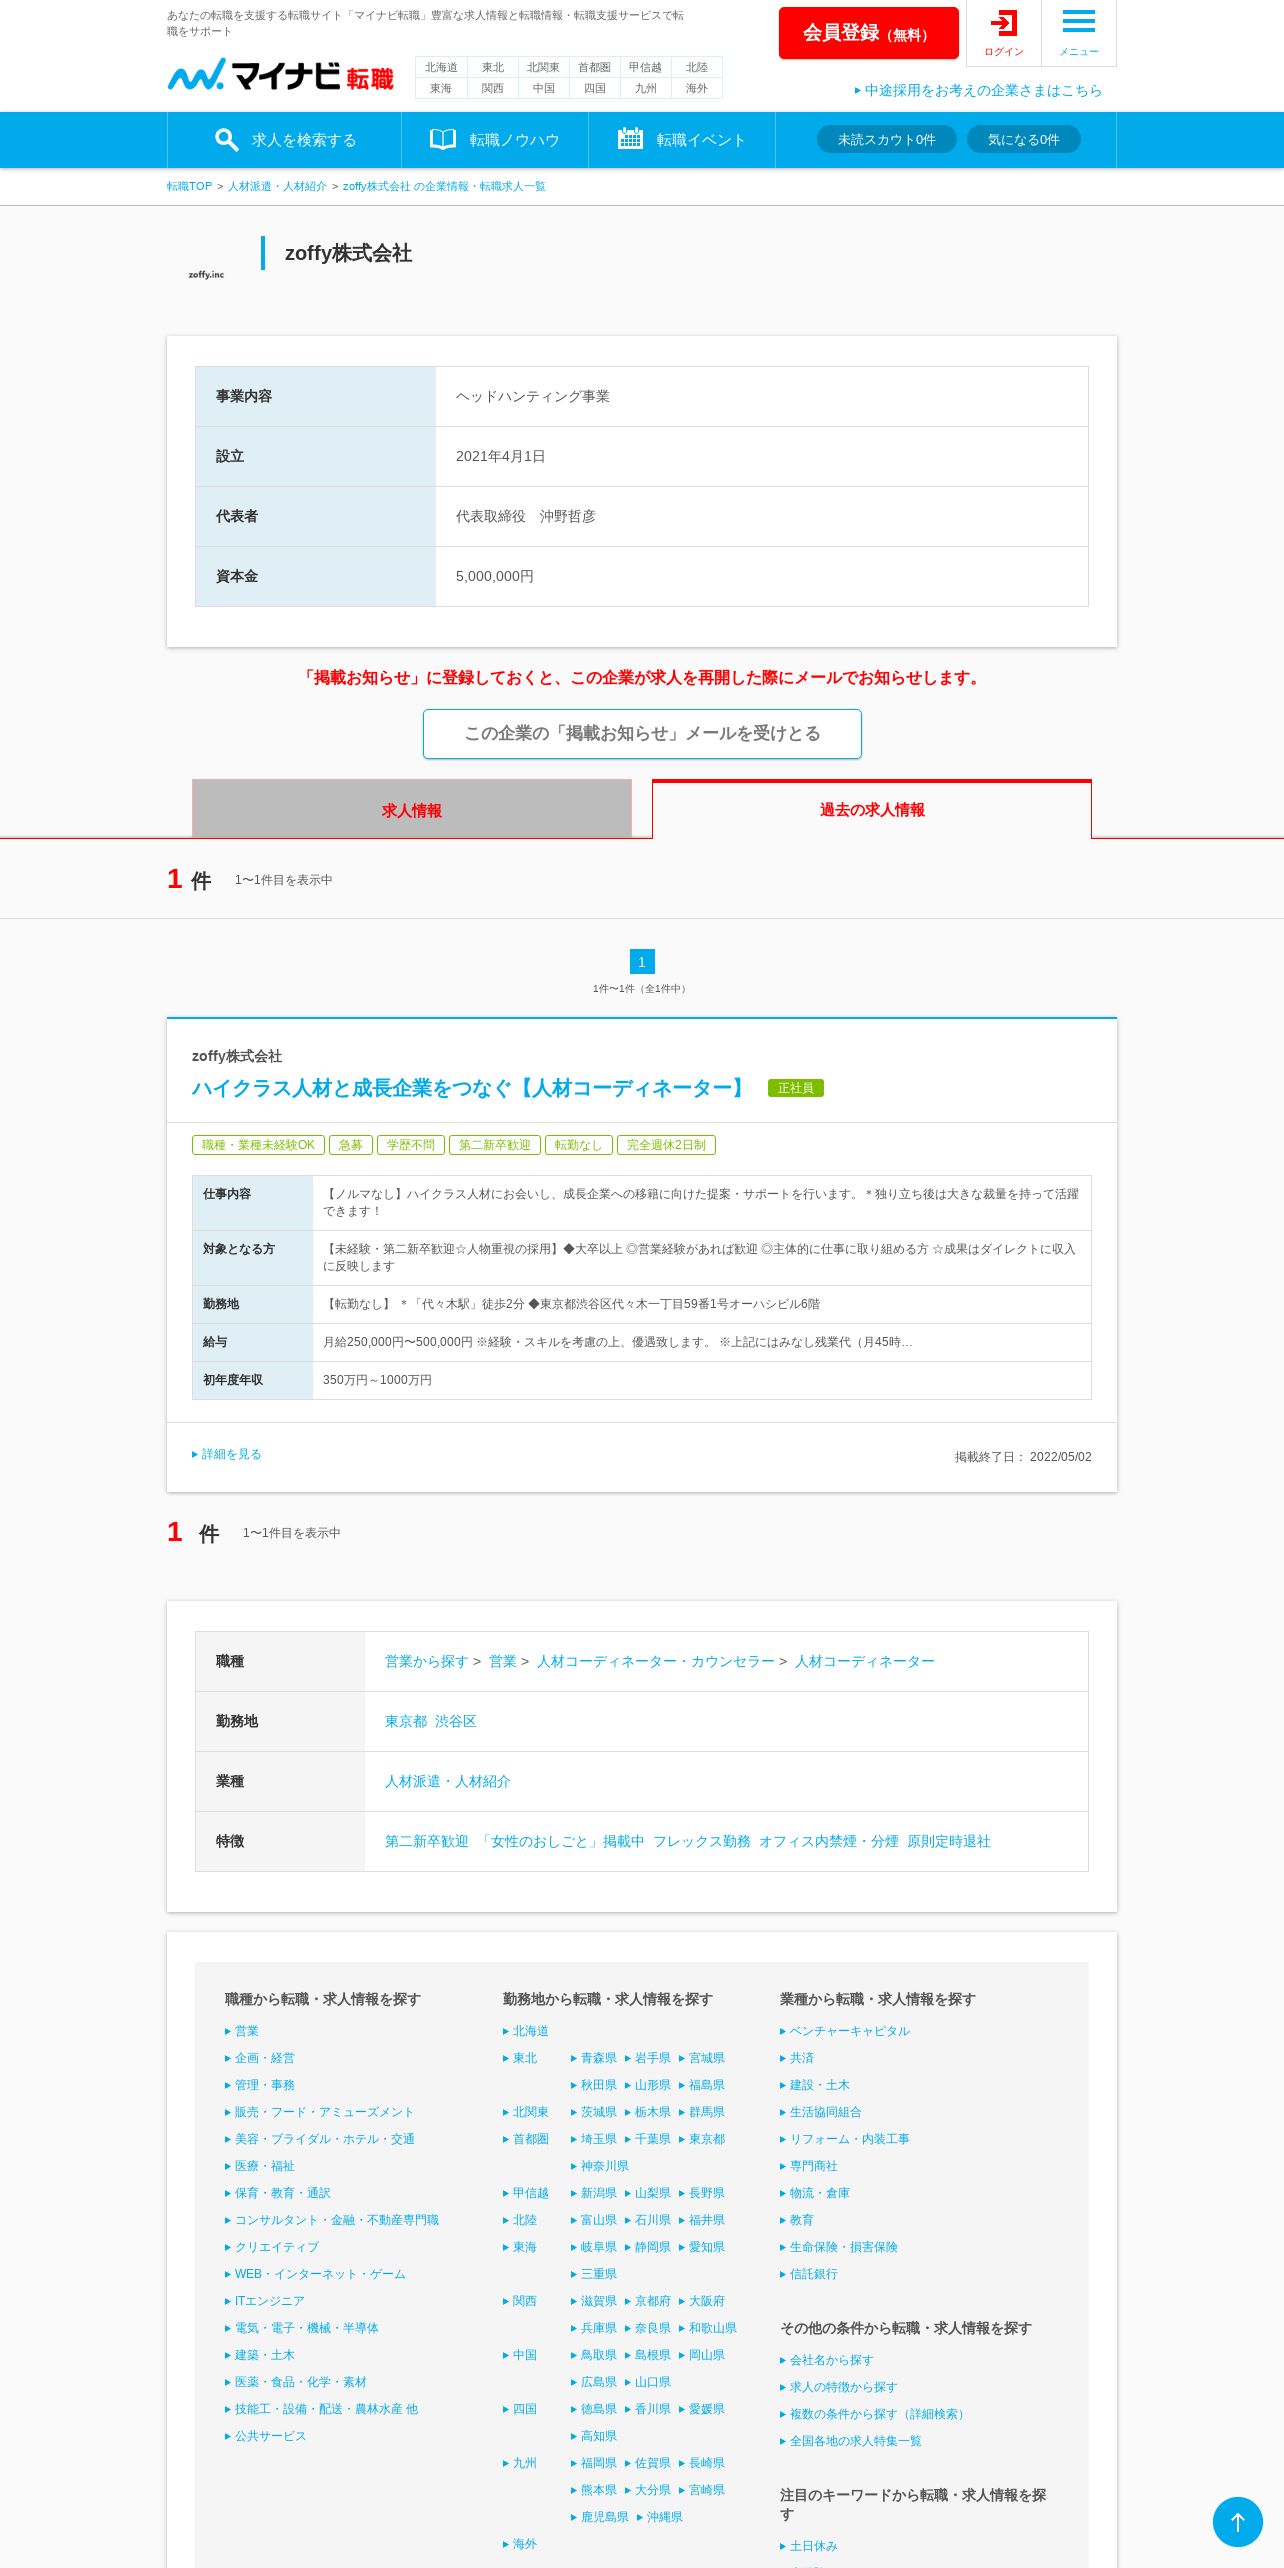Click 原則定時退社 feature link
The height and width of the screenshot is (2568, 1284).
(949, 1841)
